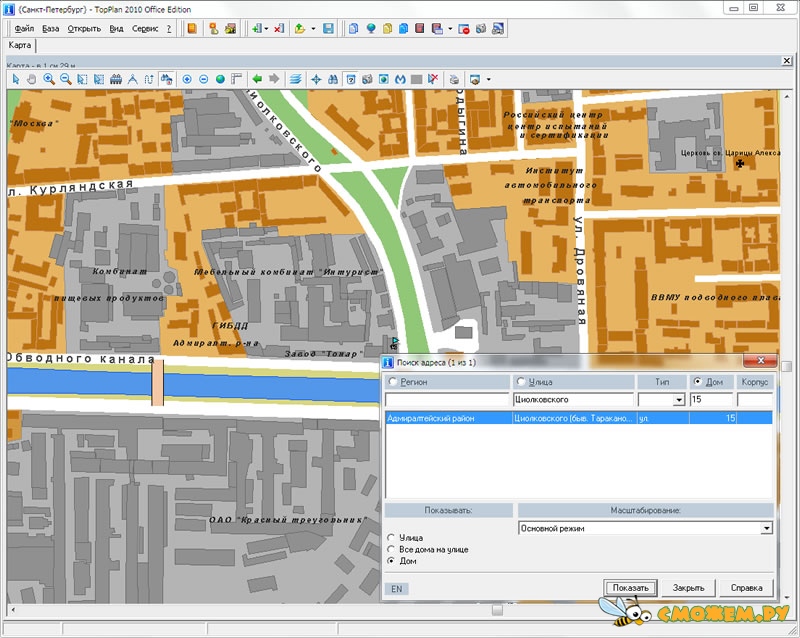Choose the zoom out magnifier tool

click(65, 79)
